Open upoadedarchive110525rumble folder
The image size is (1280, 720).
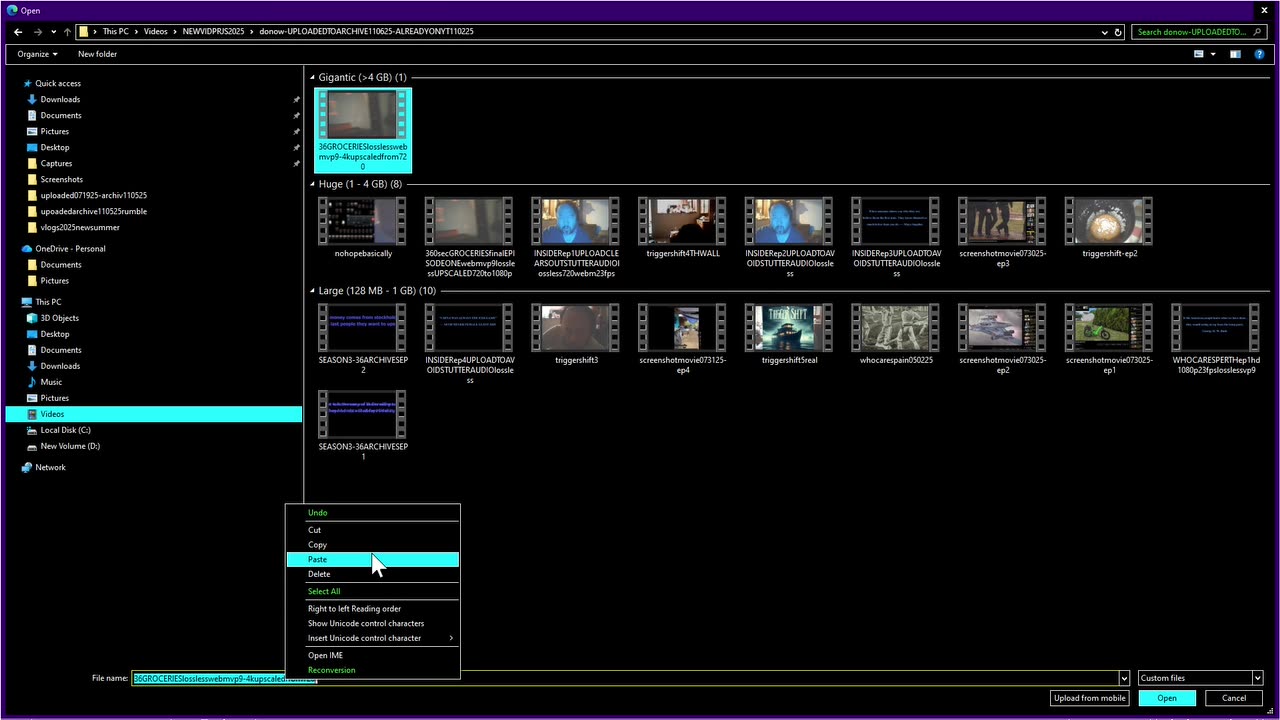[x=93, y=211]
